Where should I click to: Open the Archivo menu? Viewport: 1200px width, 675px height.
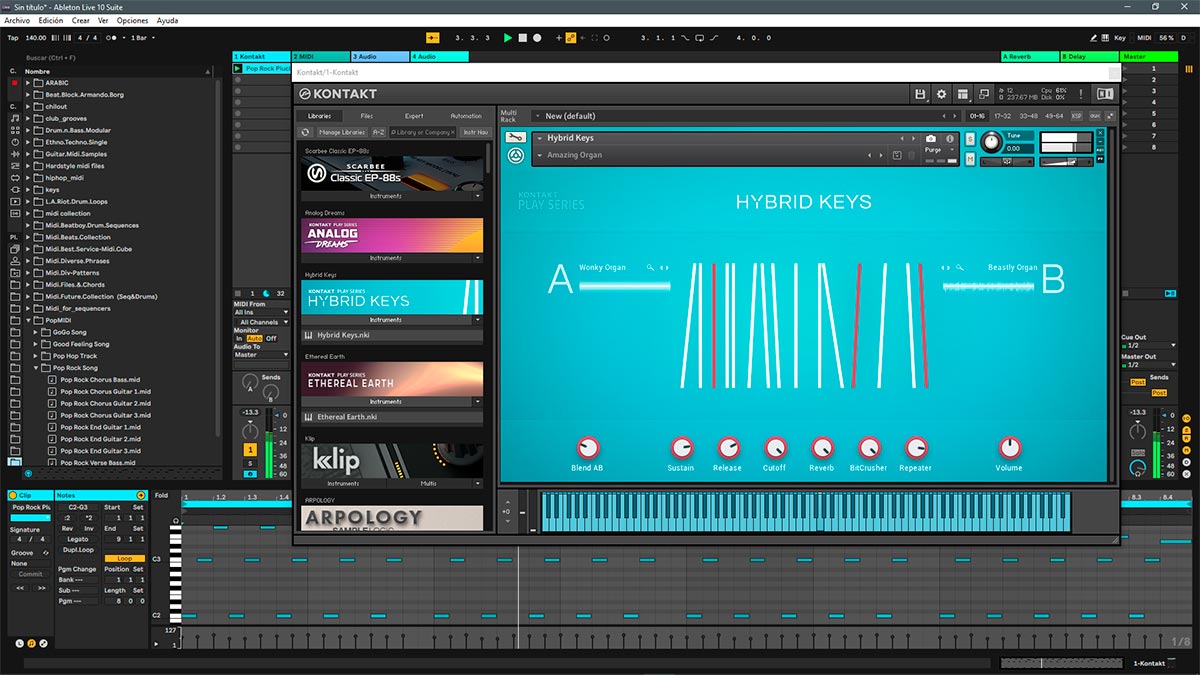point(17,20)
